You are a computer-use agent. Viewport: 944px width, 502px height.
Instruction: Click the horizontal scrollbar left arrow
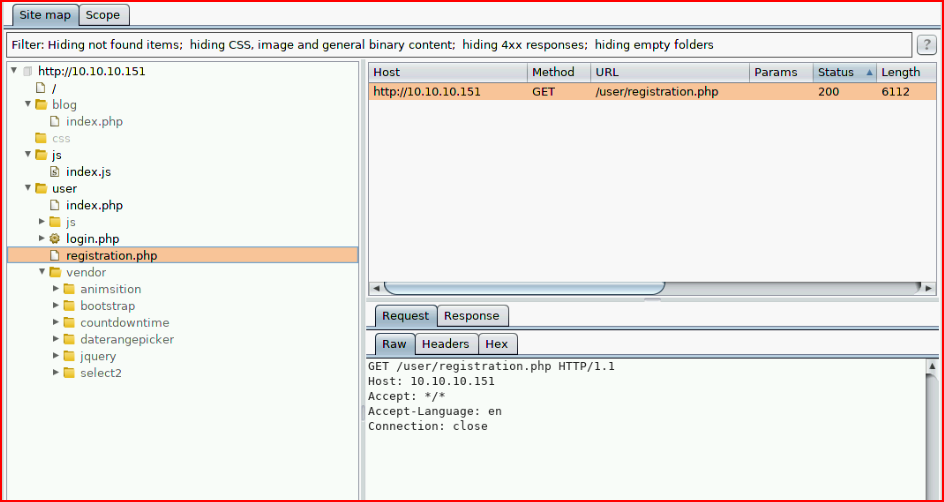coord(376,288)
